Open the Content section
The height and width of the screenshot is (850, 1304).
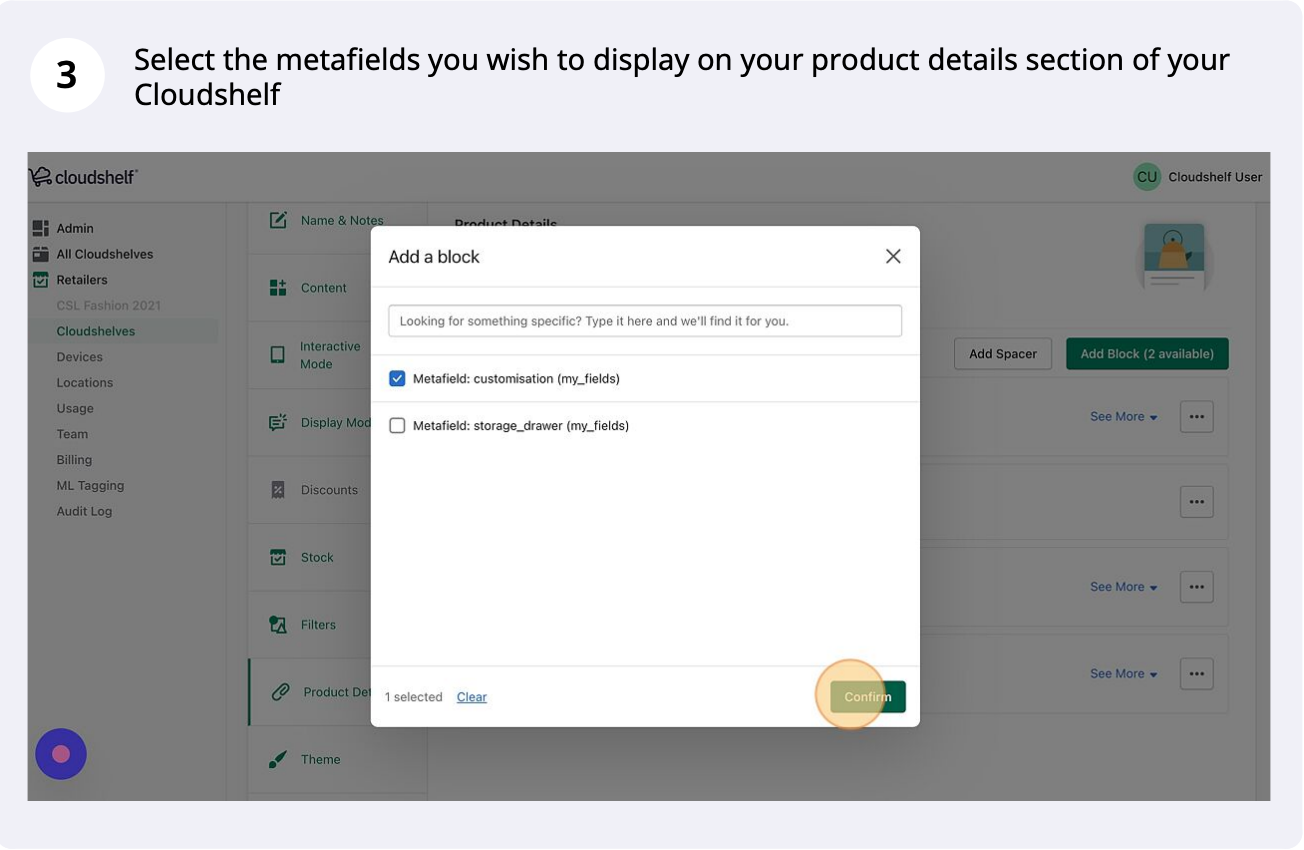[324, 288]
